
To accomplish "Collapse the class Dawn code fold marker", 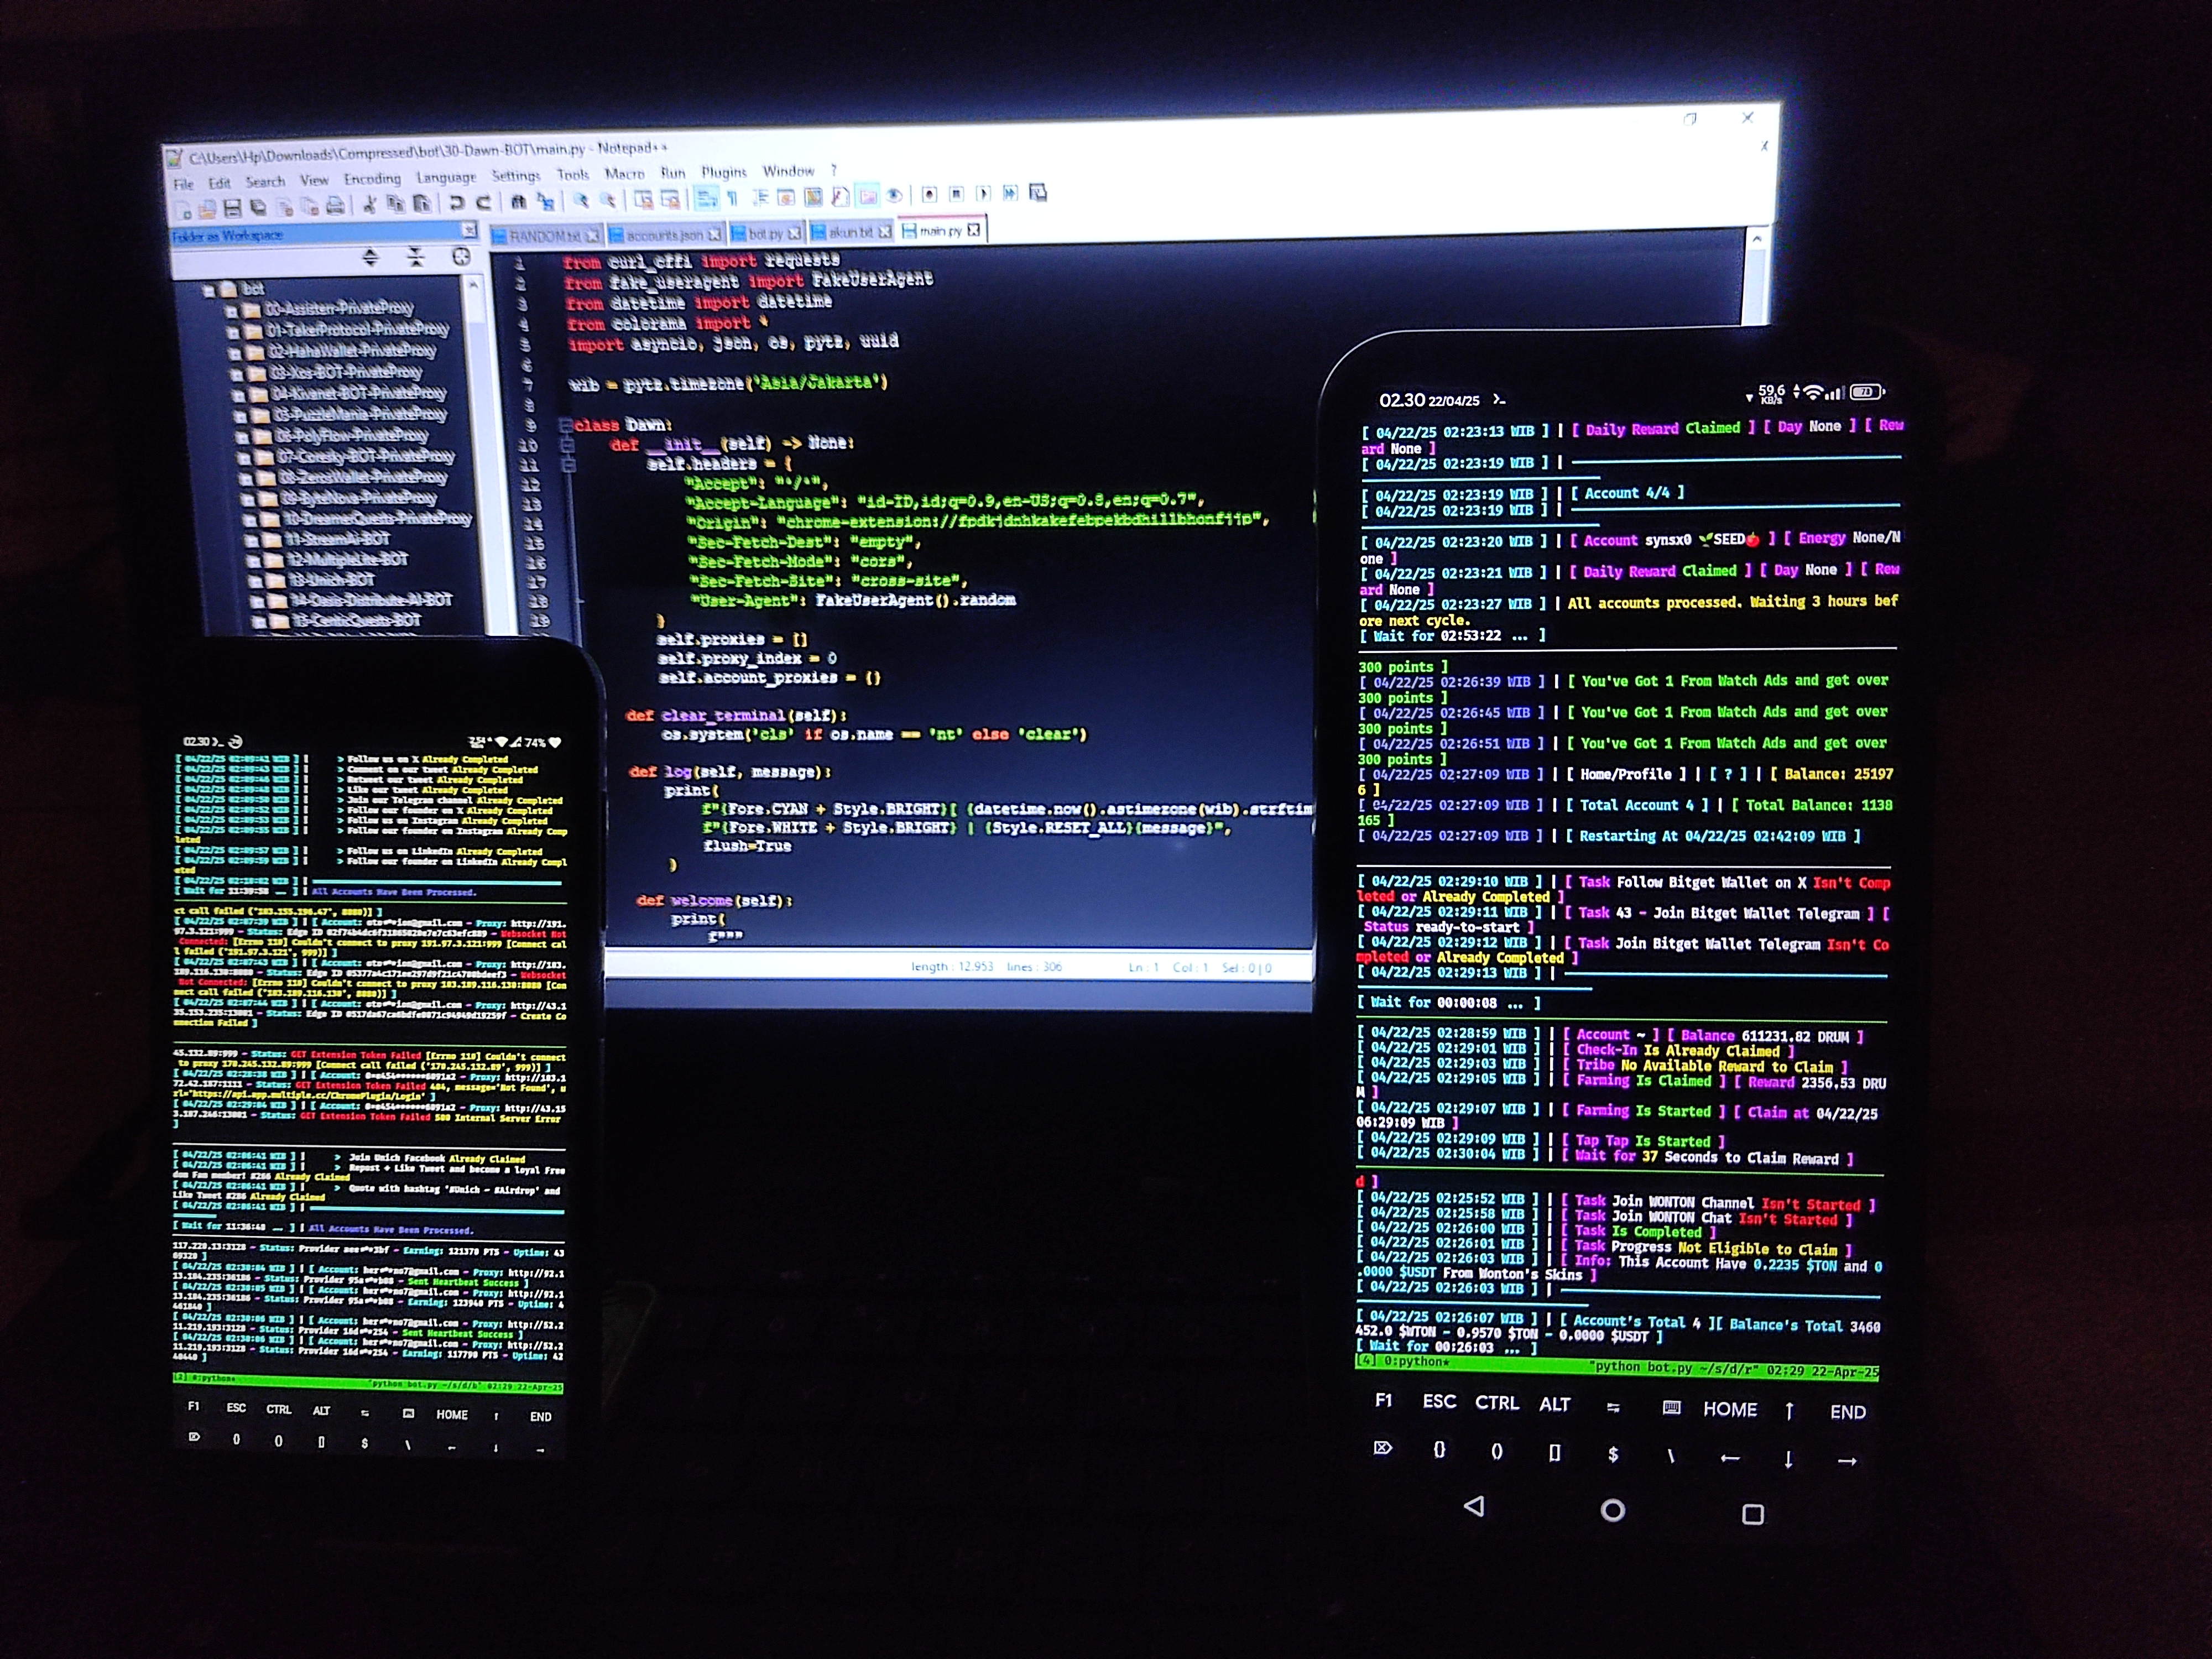I will 566,425.
